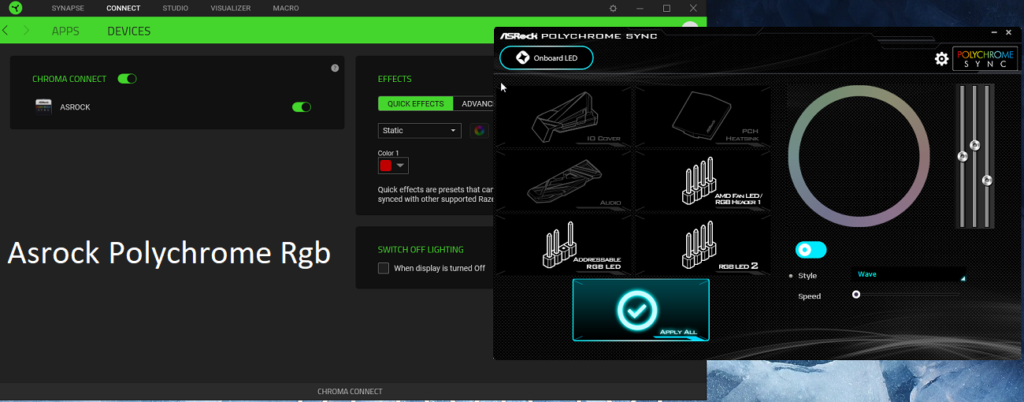Go back with the left arrow
This screenshot has width=1024, height=402.
point(5,31)
